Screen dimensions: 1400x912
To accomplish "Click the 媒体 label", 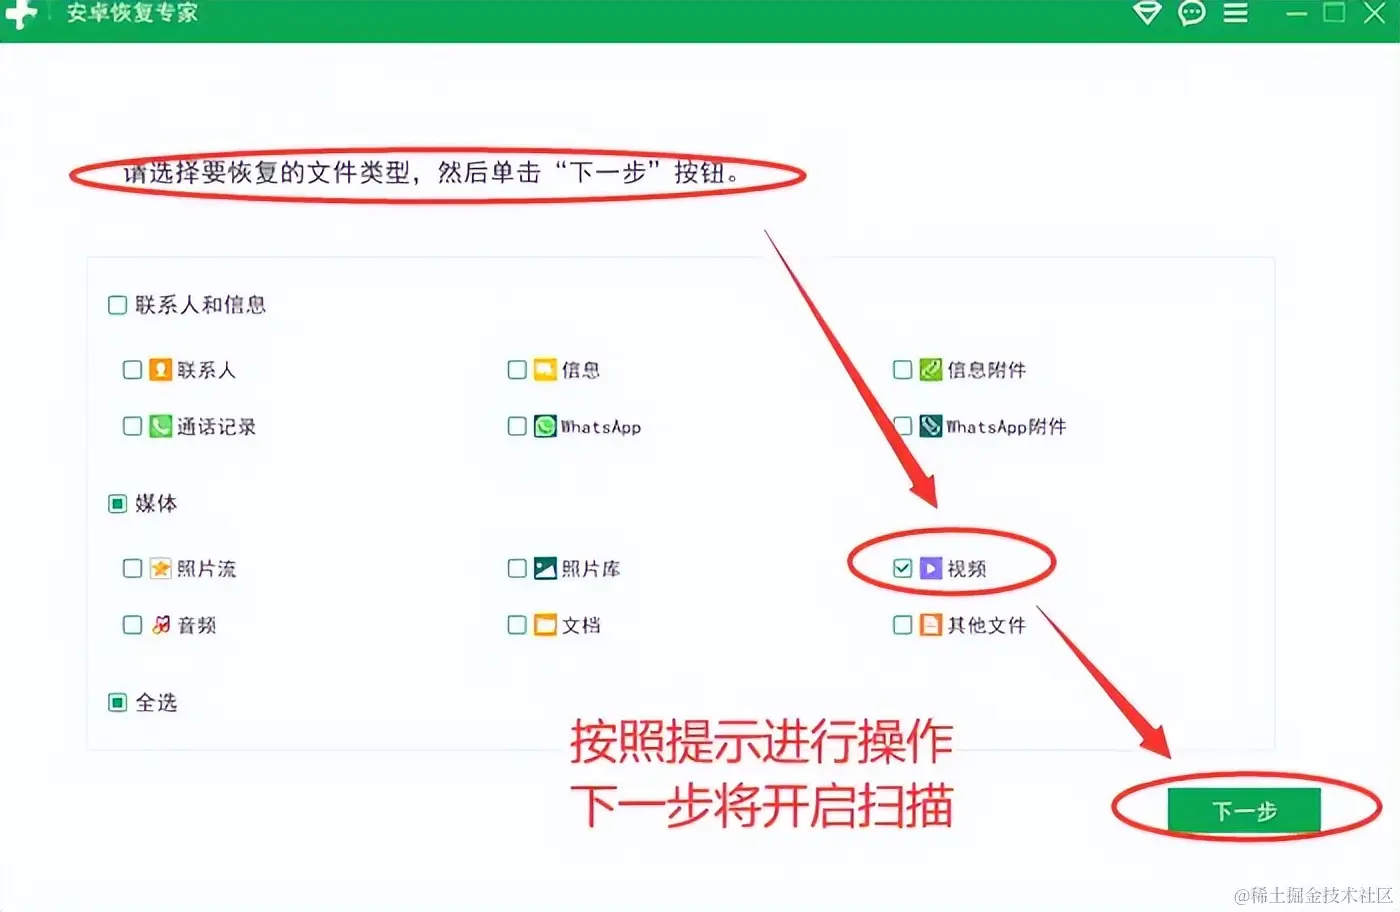I will point(156,504).
